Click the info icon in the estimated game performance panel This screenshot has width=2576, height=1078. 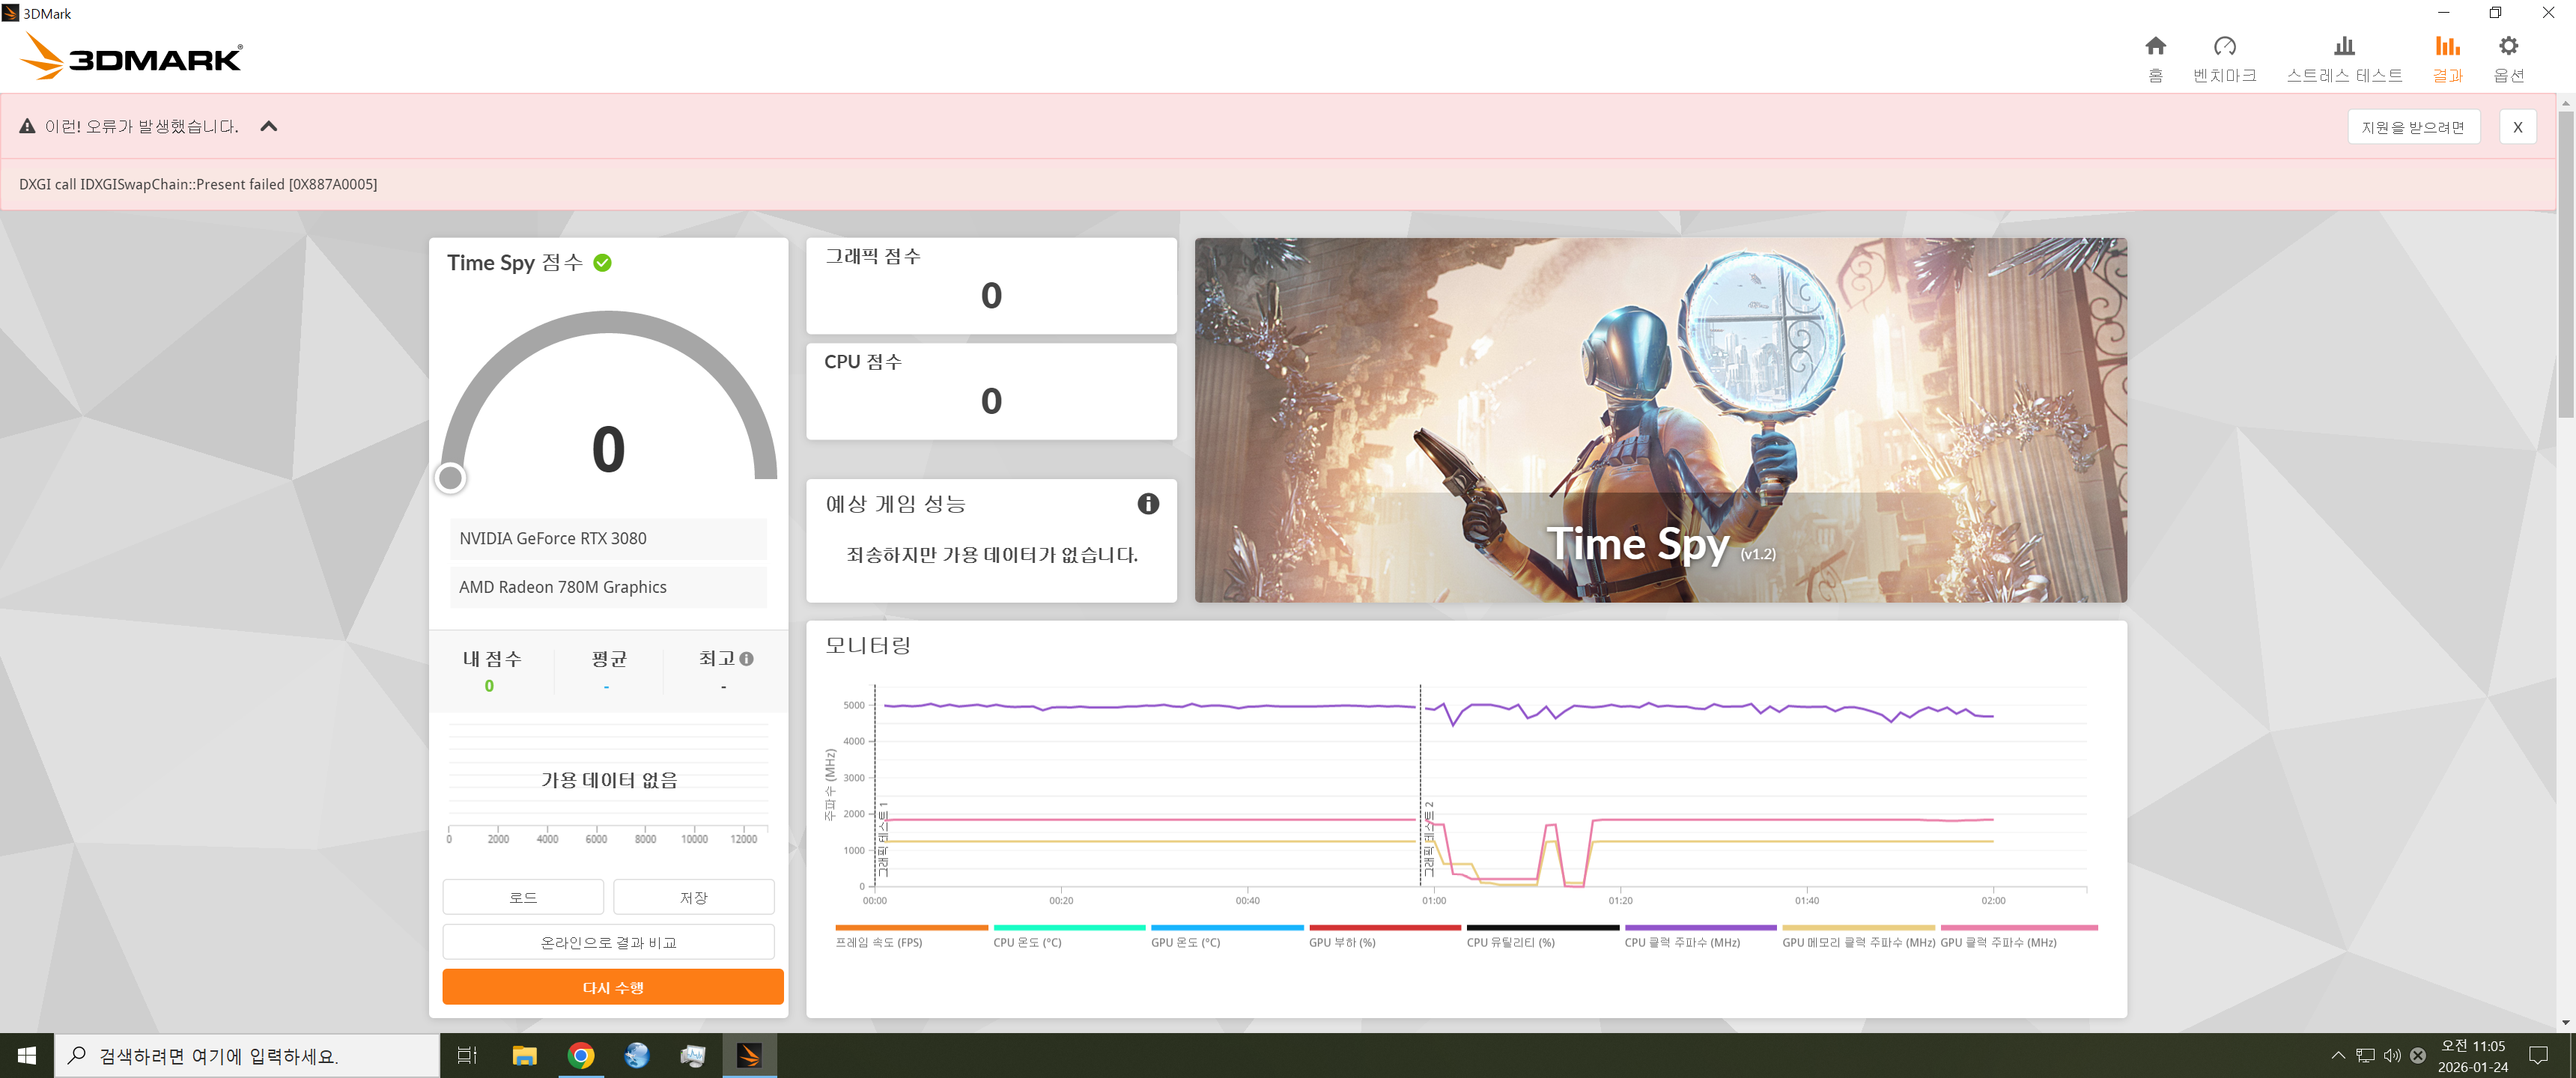[x=1147, y=504]
